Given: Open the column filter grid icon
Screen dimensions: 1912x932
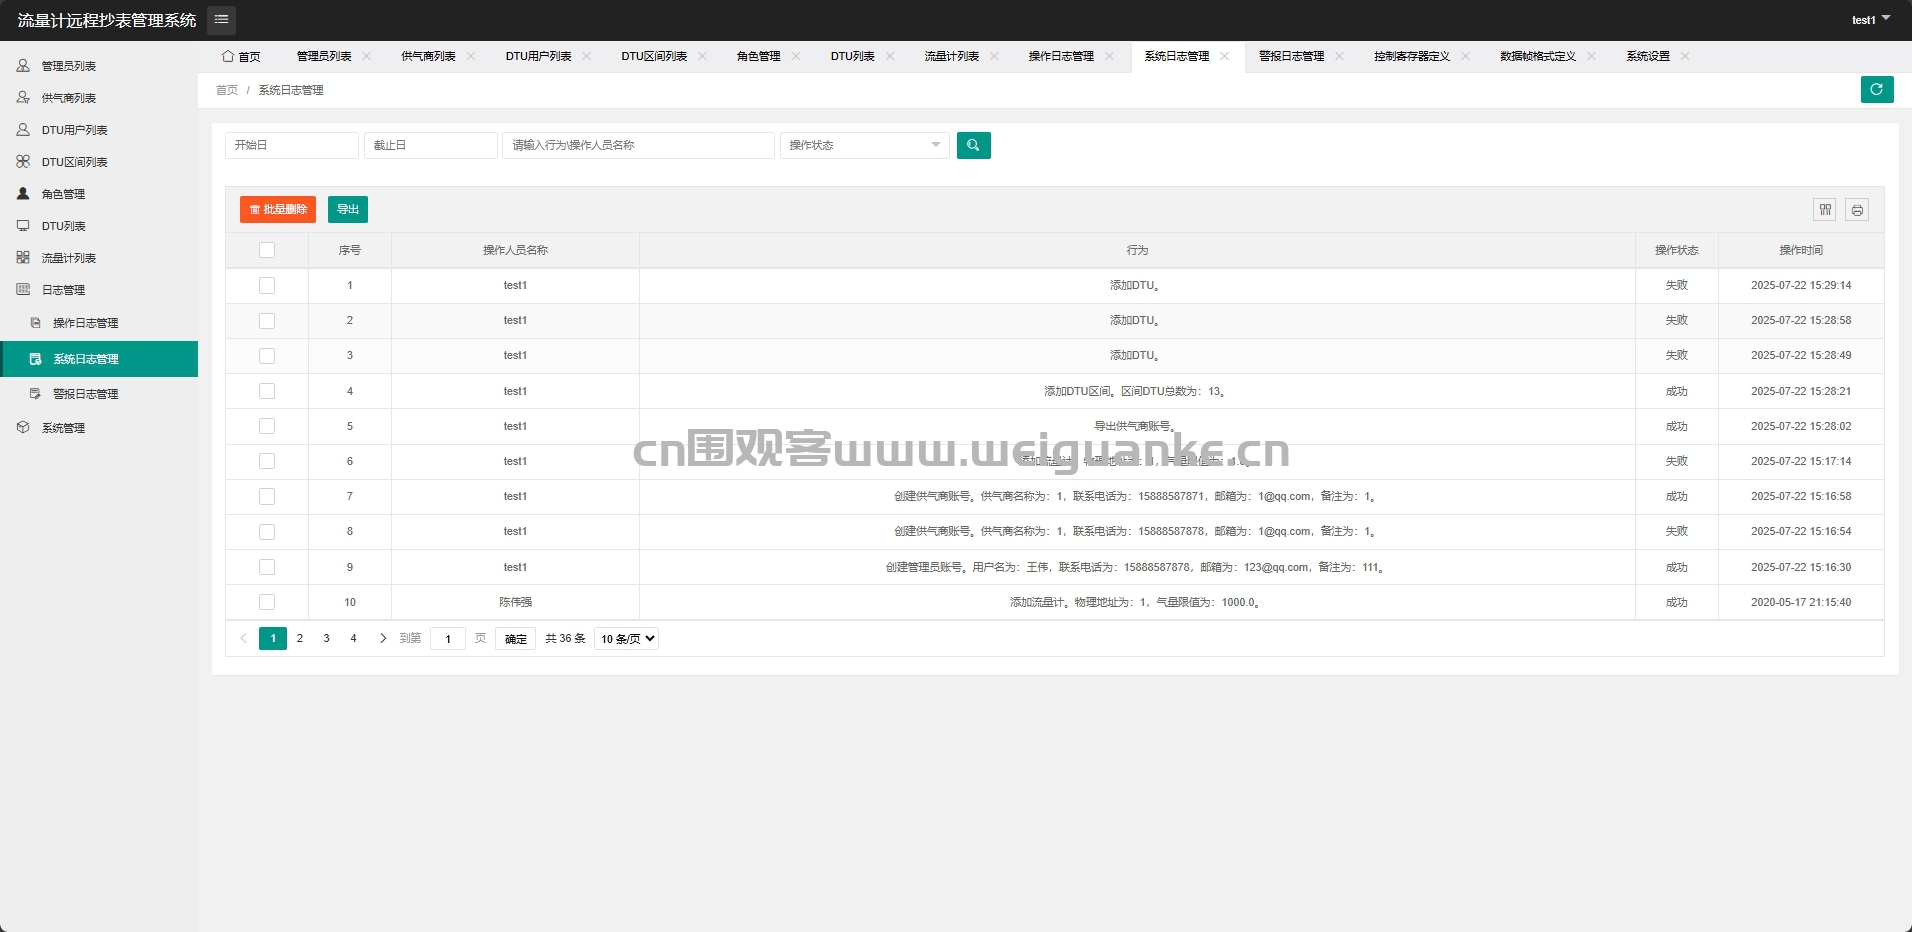Looking at the screenshot, I should click(1825, 209).
